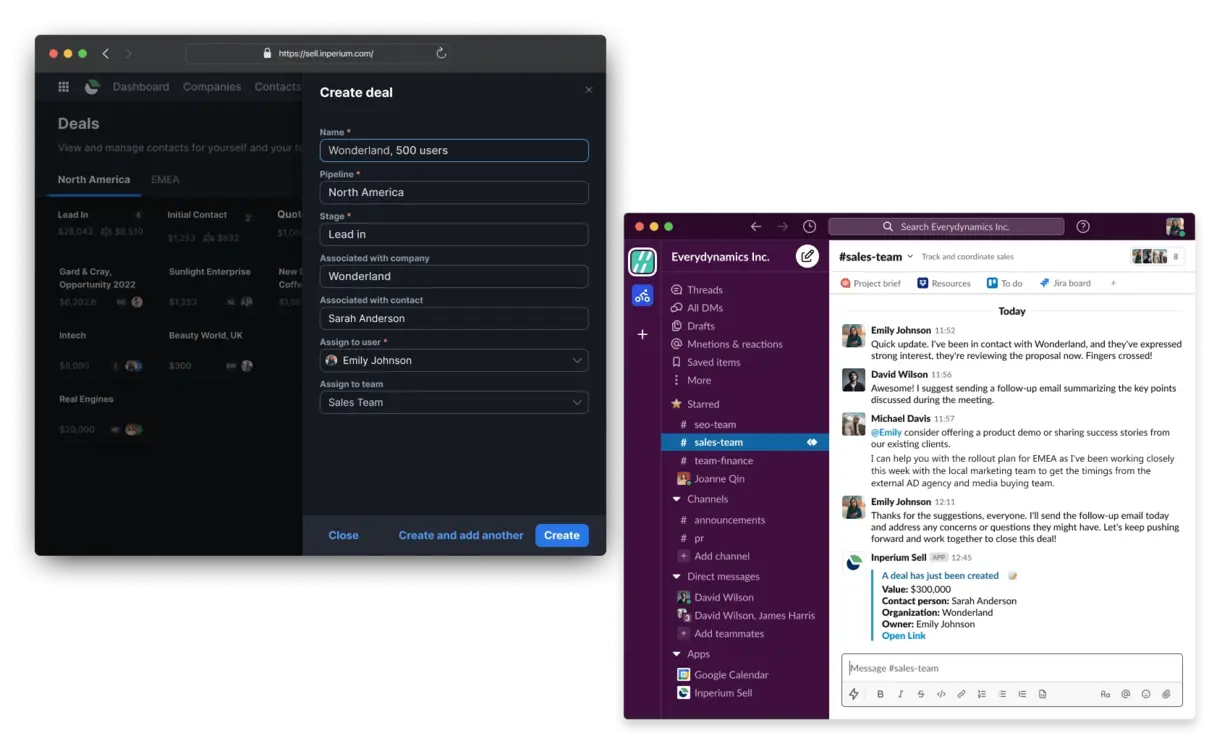1230x754 pixels.
Task: Click the compose new message icon
Action: coord(807,256)
